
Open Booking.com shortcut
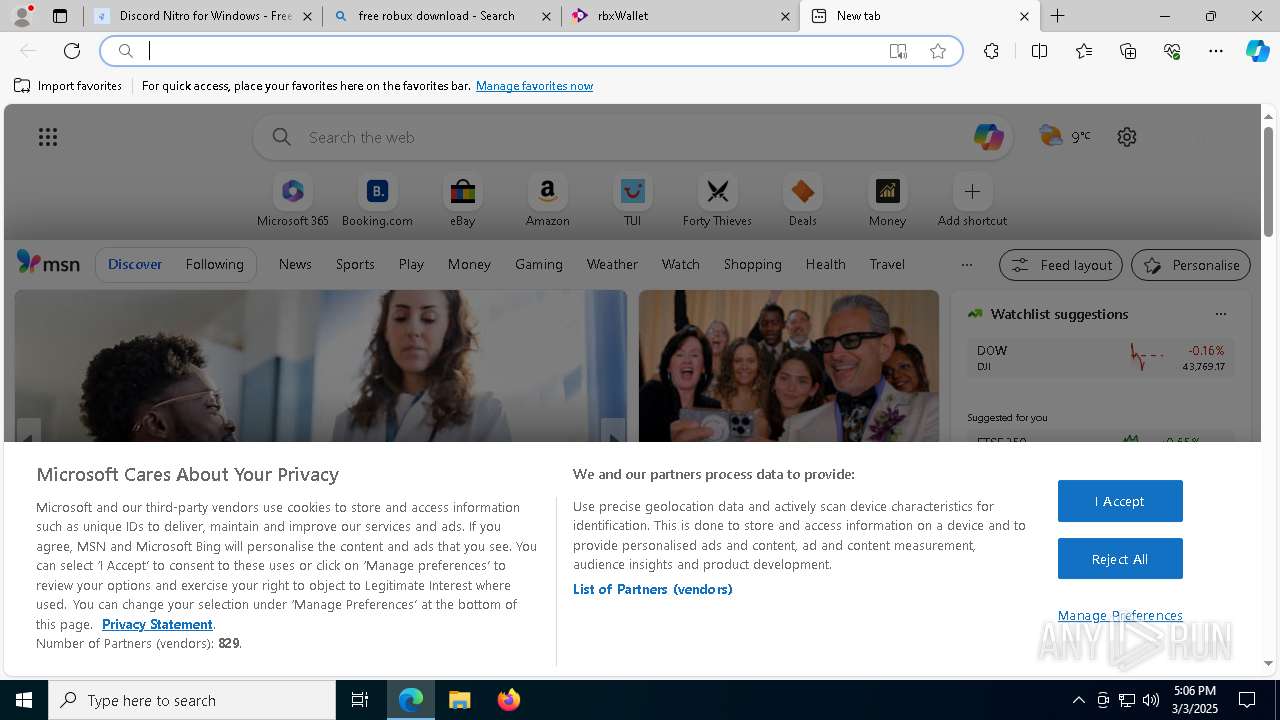coord(377,201)
